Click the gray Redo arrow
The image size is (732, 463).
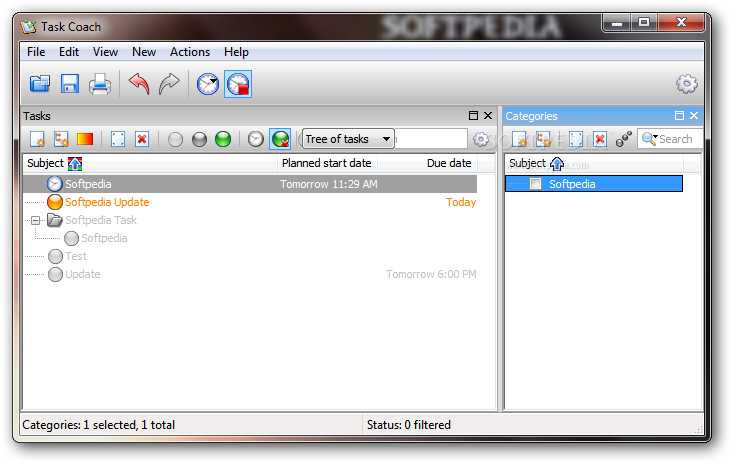[x=169, y=84]
